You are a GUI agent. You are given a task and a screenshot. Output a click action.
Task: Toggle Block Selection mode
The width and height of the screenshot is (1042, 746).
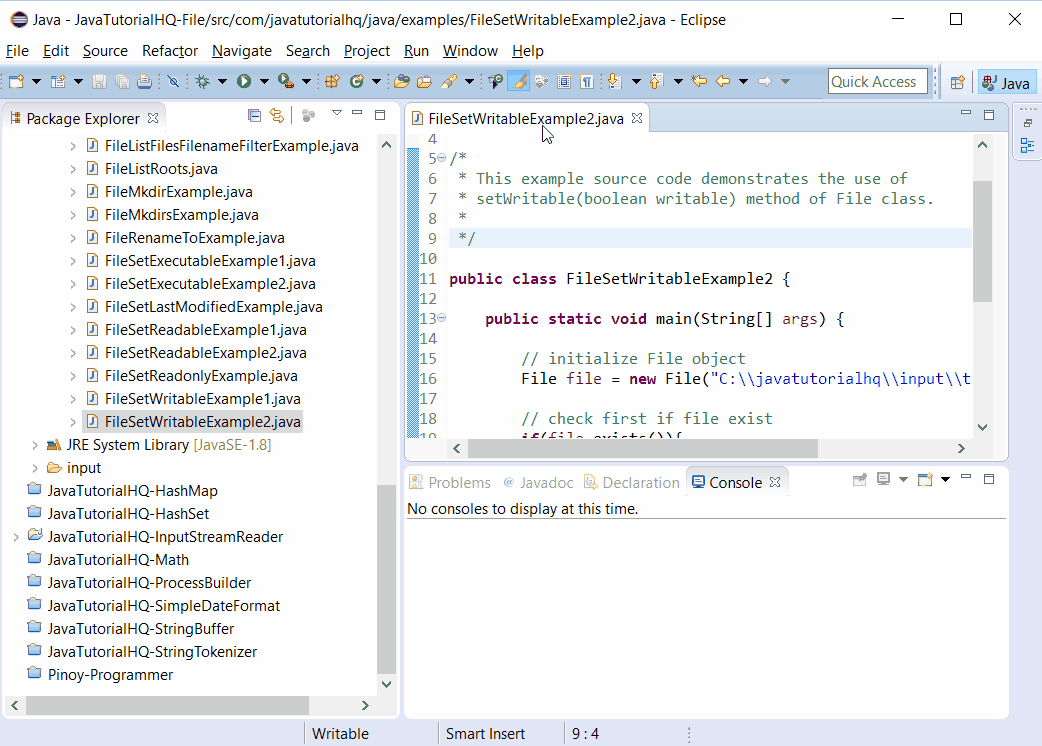(564, 82)
